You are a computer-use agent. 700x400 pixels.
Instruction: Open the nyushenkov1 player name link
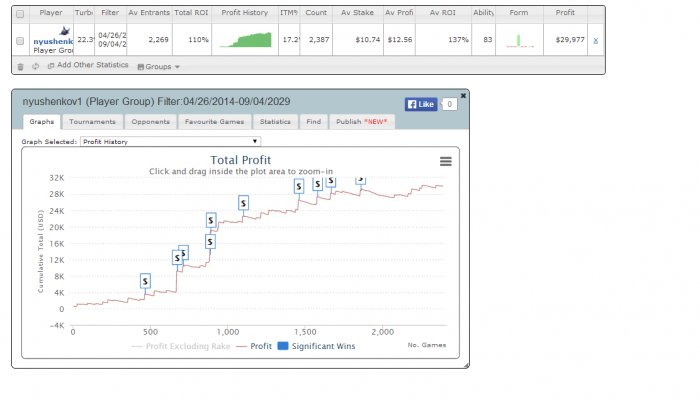pos(53,42)
